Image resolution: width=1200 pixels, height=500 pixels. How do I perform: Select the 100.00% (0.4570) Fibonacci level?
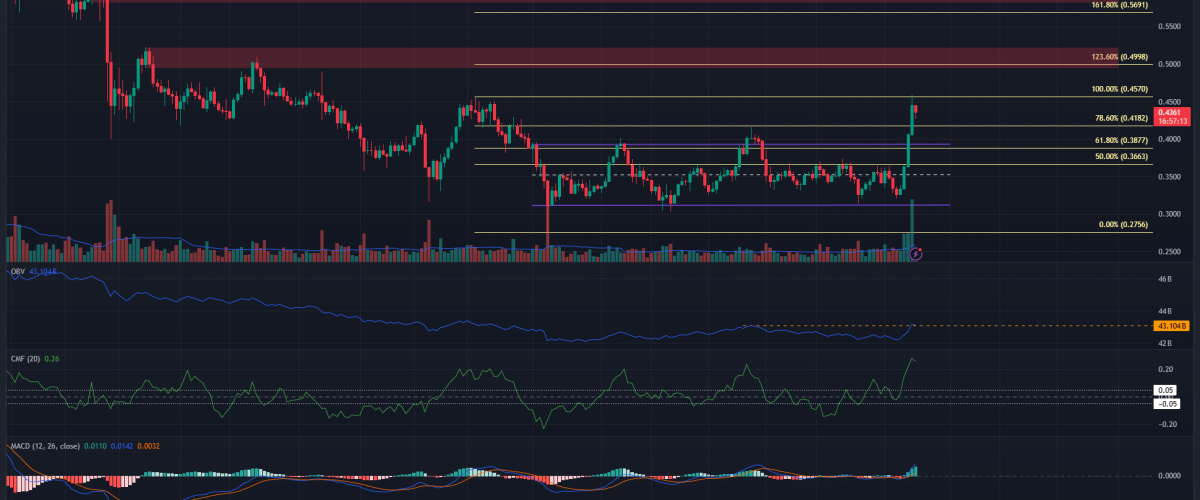pos(1120,89)
